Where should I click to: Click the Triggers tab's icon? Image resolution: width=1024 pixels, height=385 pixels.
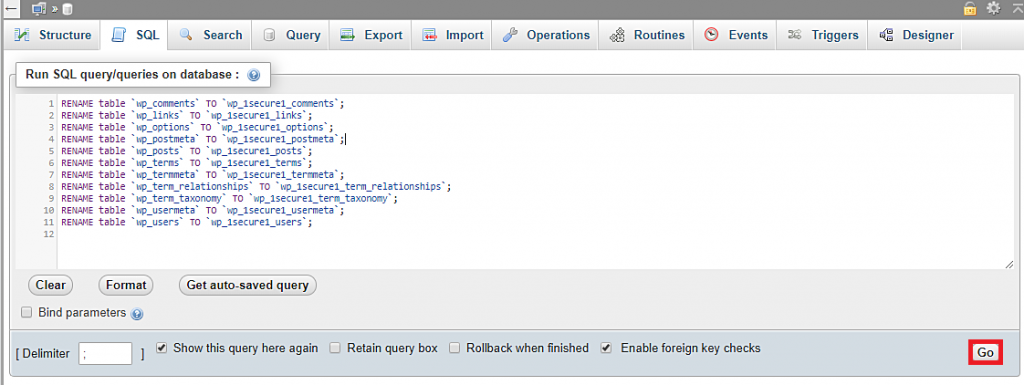pos(795,35)
